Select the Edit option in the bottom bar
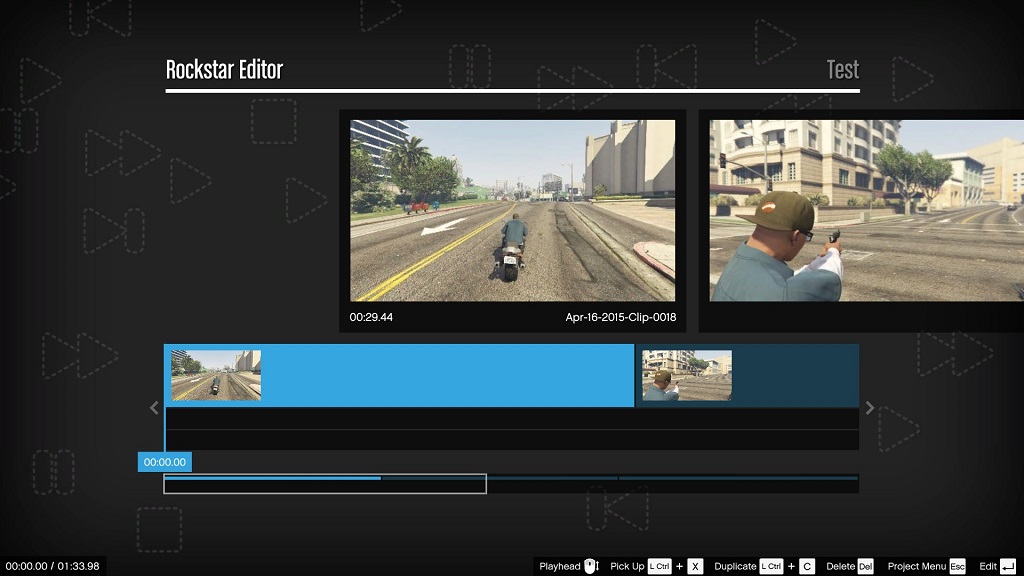 pyautogui.click(x=990, y=565)
